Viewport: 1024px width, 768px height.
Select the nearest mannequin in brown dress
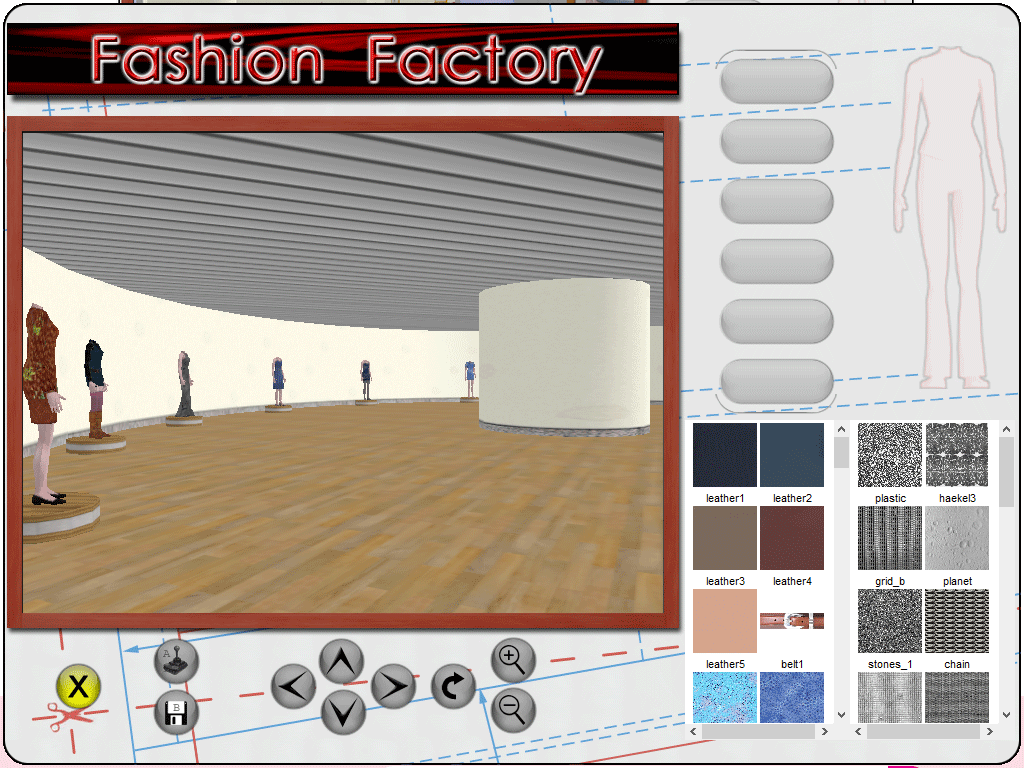click(x=44, y=405)
